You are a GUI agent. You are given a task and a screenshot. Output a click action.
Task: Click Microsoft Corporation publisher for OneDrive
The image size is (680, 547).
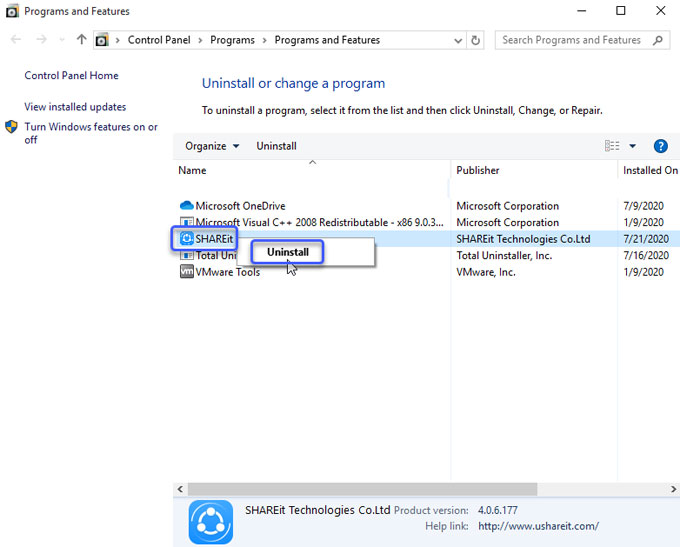pyautogui.click(x=507, y=206)
